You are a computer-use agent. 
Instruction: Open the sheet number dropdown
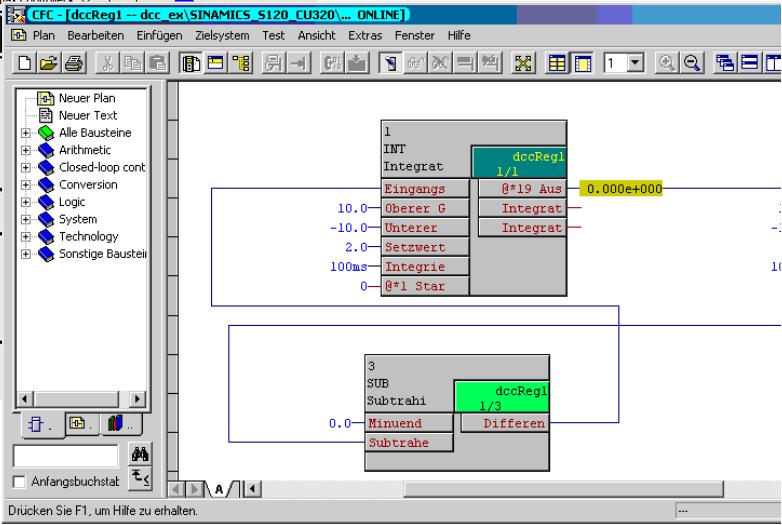[635, 63]
